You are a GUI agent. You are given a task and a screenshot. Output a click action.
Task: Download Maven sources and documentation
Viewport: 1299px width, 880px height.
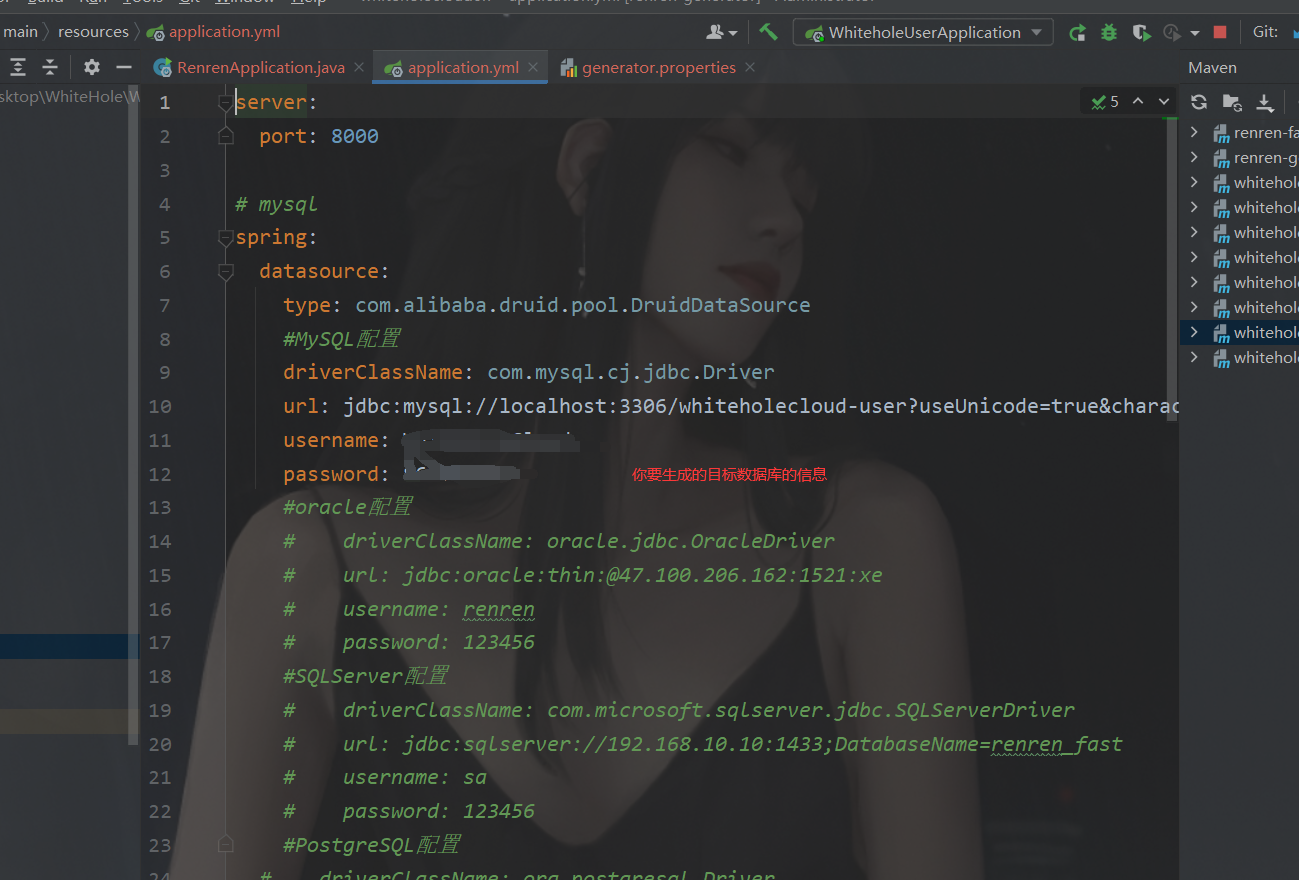pyautogui.click(x=1265, y=102)
